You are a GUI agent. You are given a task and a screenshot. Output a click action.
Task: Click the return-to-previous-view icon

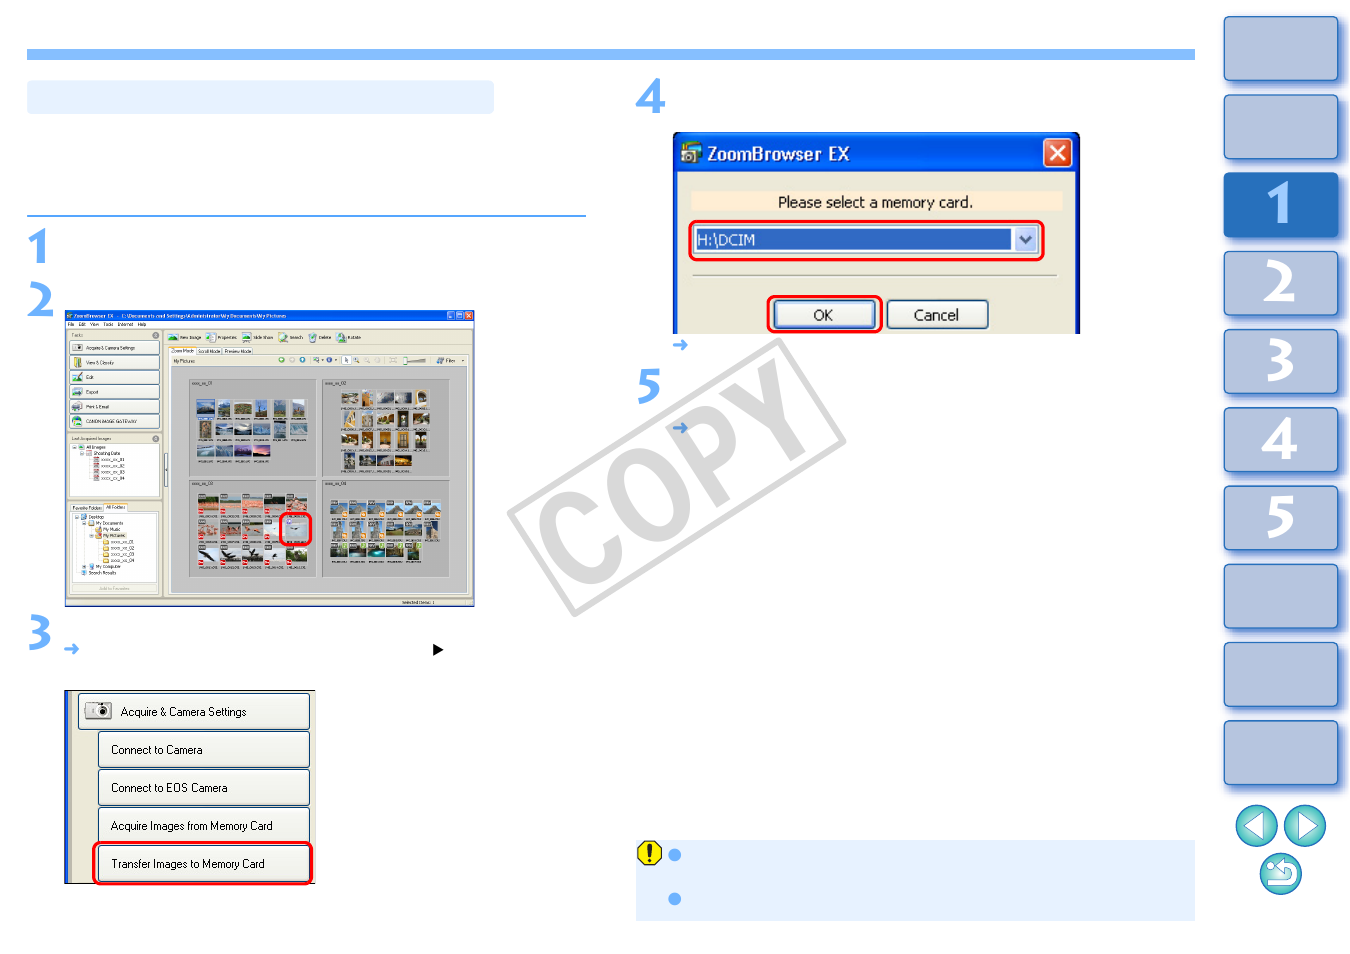[x=1281, y=874]
